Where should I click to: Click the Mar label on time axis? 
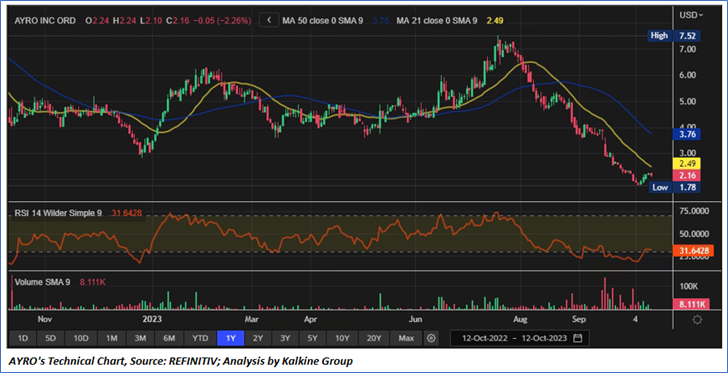[x=251, y=320]
